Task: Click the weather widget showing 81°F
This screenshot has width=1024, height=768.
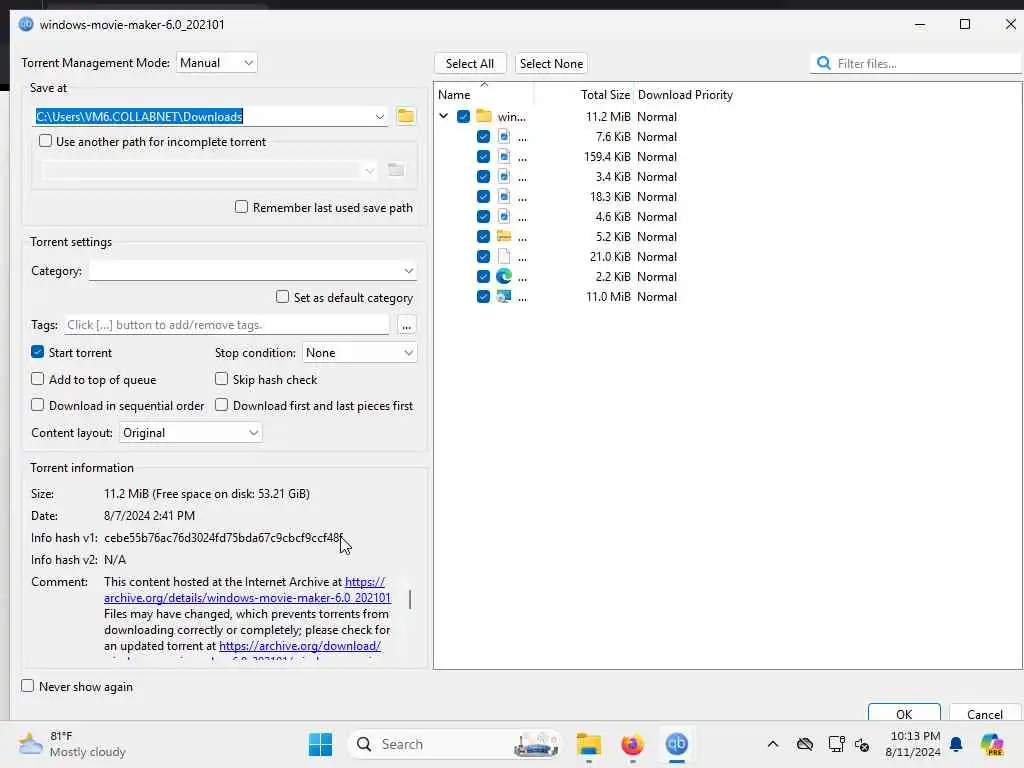Action: point(72,744)
